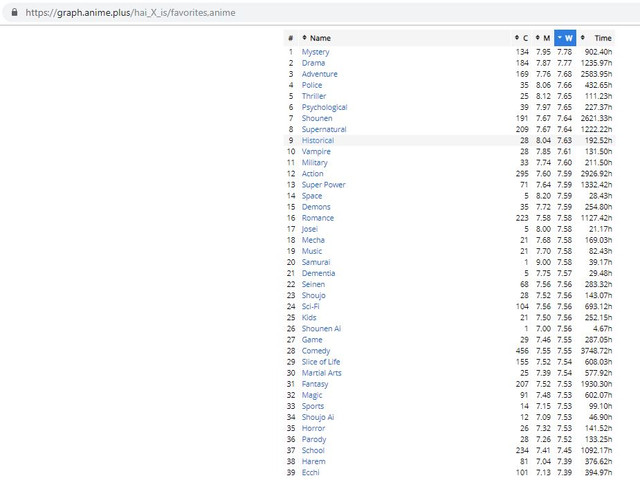
Task: Open the Comedy genre link
Action: (316, 351)
